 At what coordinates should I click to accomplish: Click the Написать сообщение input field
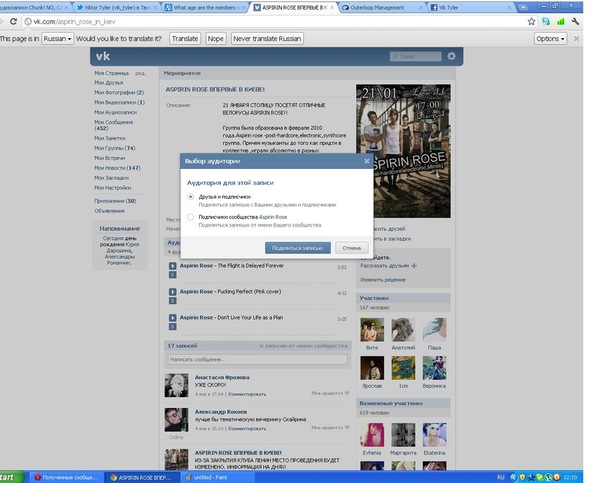257,359
